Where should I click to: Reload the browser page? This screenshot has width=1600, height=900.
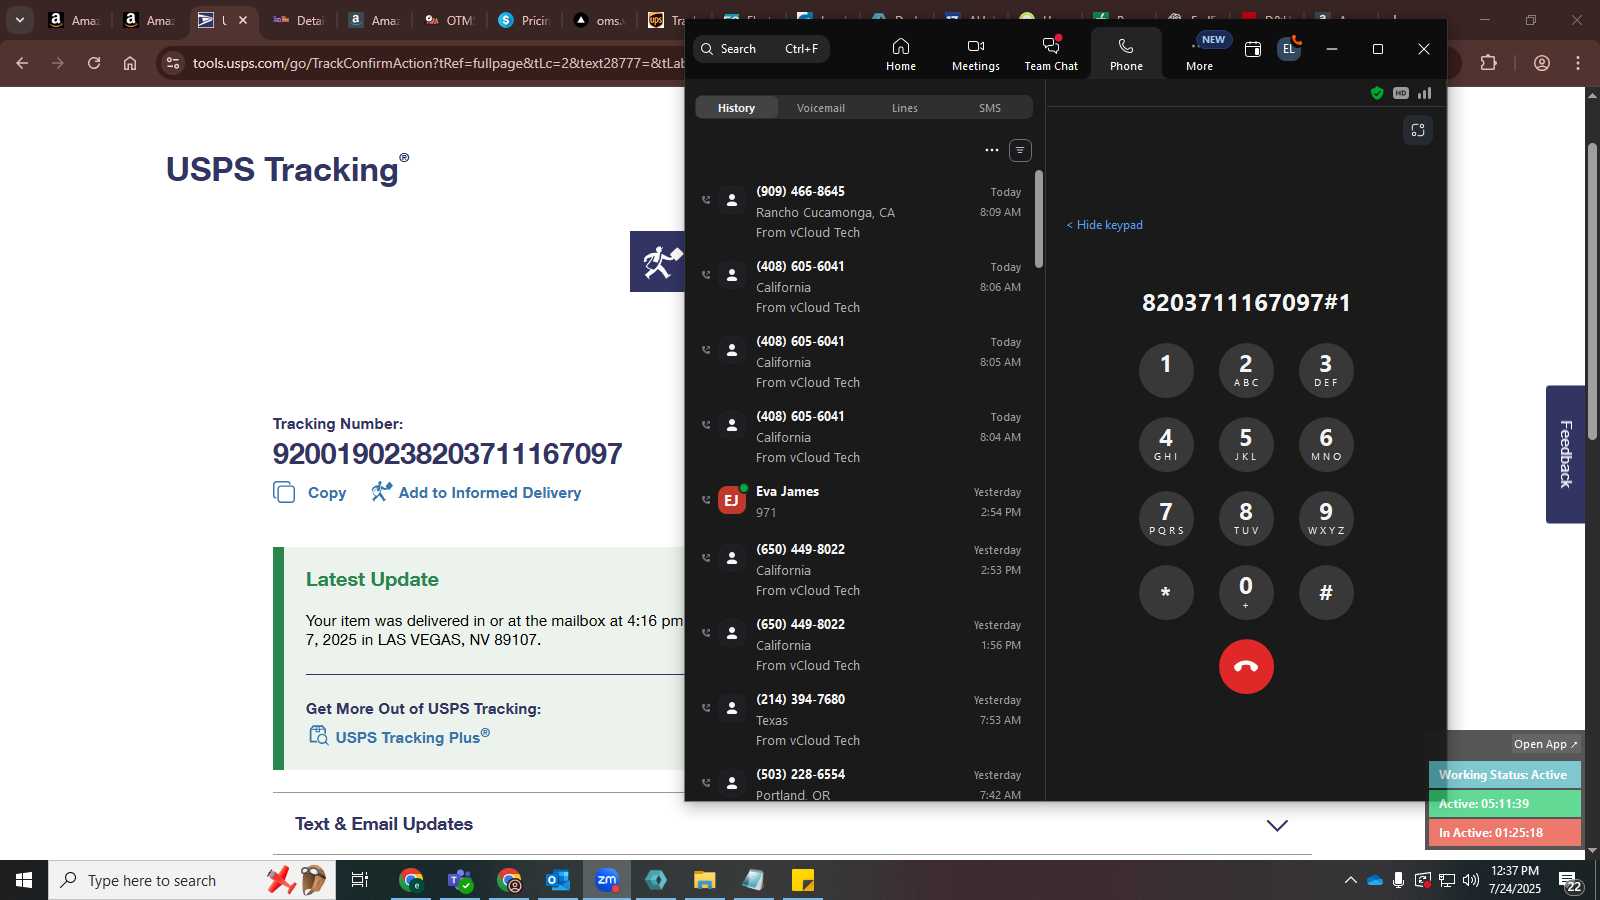[x=94, y=63]
